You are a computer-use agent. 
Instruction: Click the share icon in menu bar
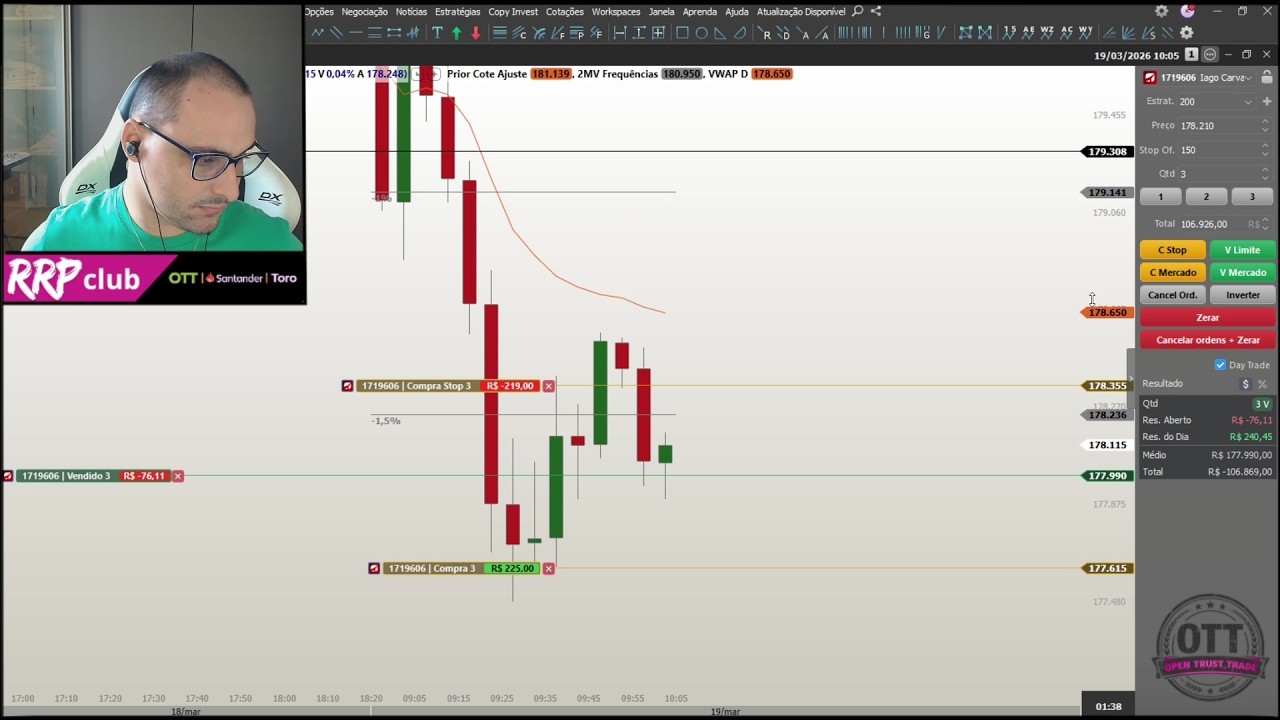pos(876,11)
